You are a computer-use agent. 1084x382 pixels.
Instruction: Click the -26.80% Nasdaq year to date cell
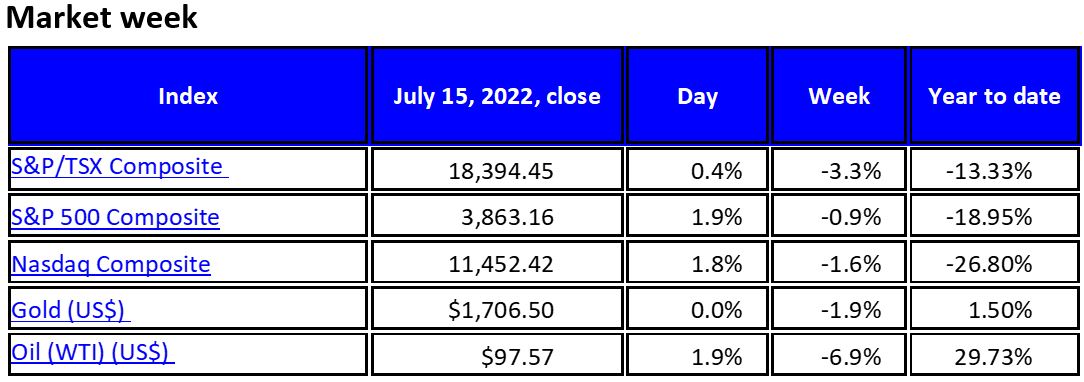pyautogui.click(x=994, y=263)
